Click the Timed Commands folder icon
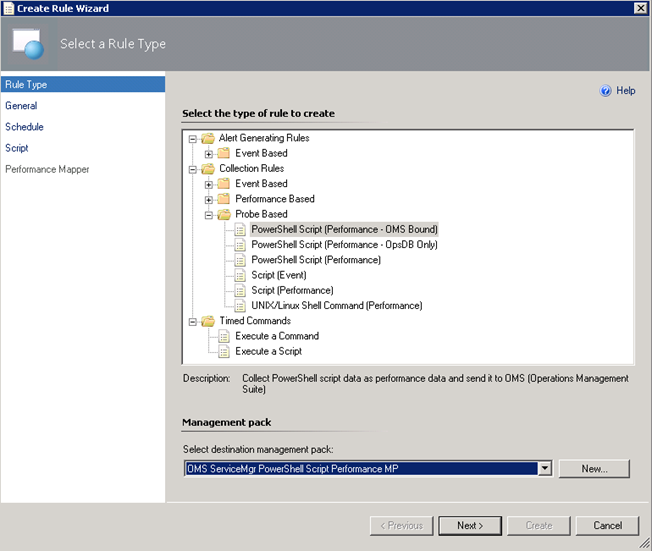The width and height of the screenshot is (652, 551). coord(208,321)
